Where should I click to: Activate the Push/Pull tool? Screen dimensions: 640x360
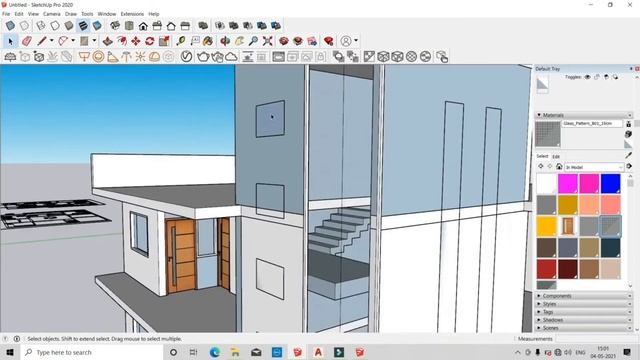tap(108, 41)
